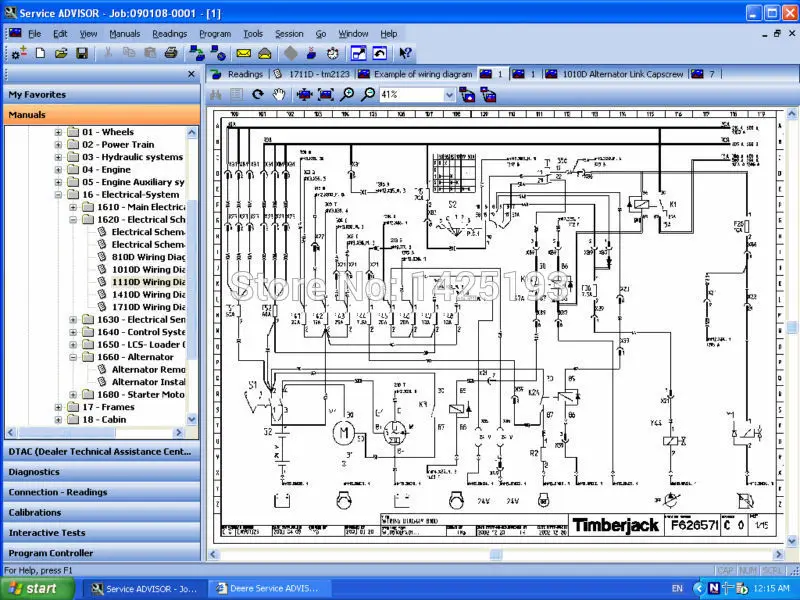
Task: Click the fit to page frame icon
Action: (x=326, y=94)
